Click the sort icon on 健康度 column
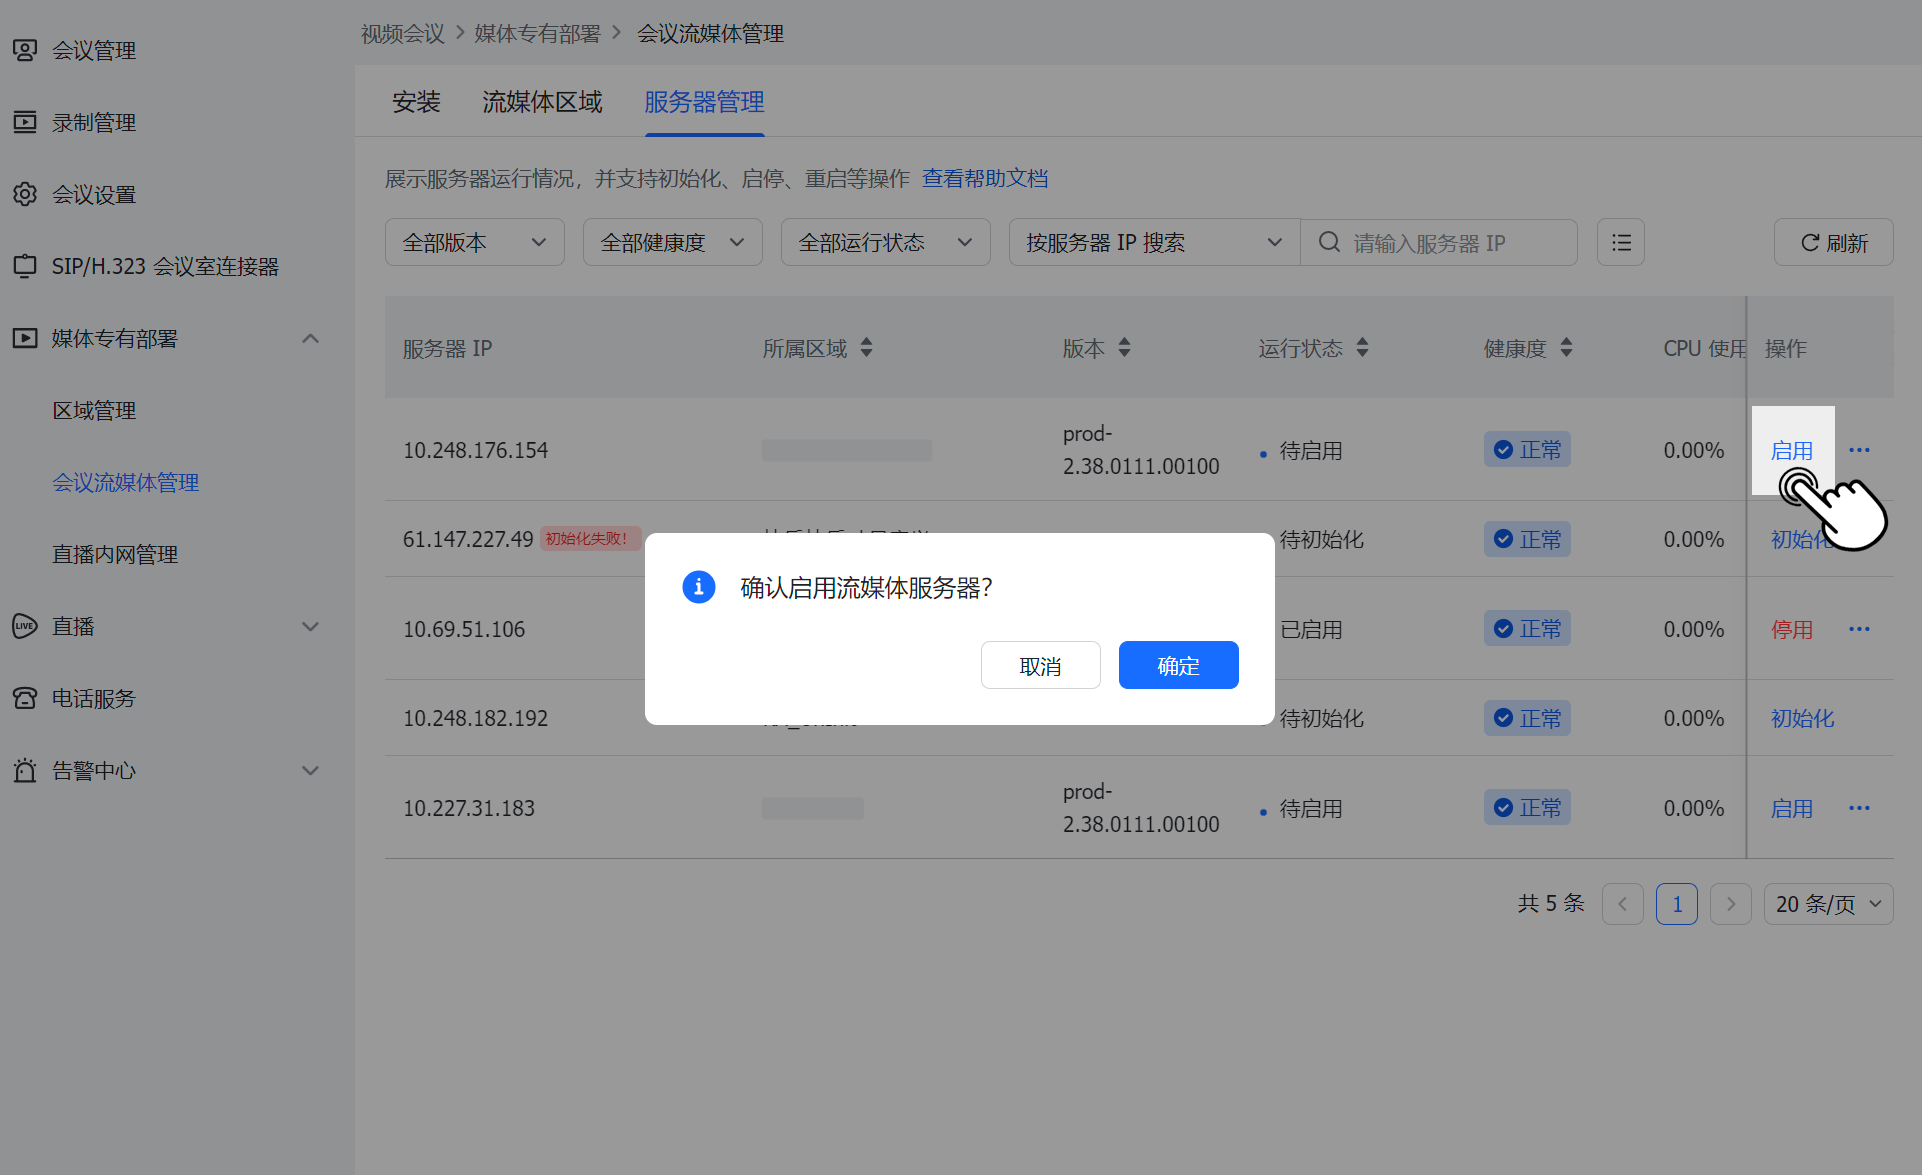 click(1566, 348)
